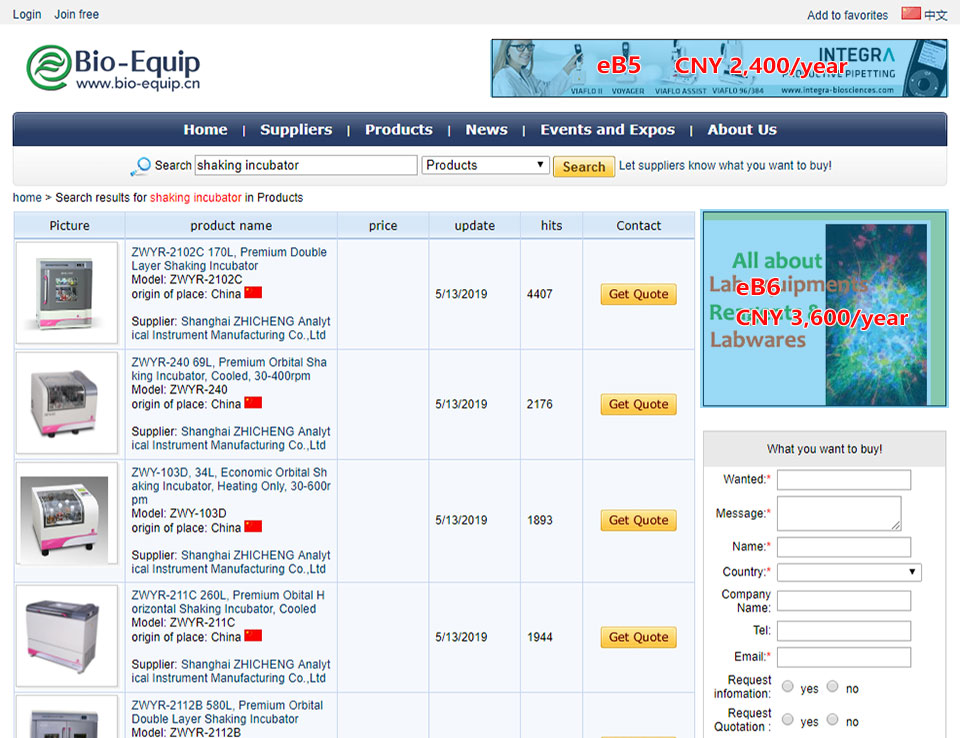Select 'yes' for Request Quotation
The image size is (960, 738).
(788, 720)
